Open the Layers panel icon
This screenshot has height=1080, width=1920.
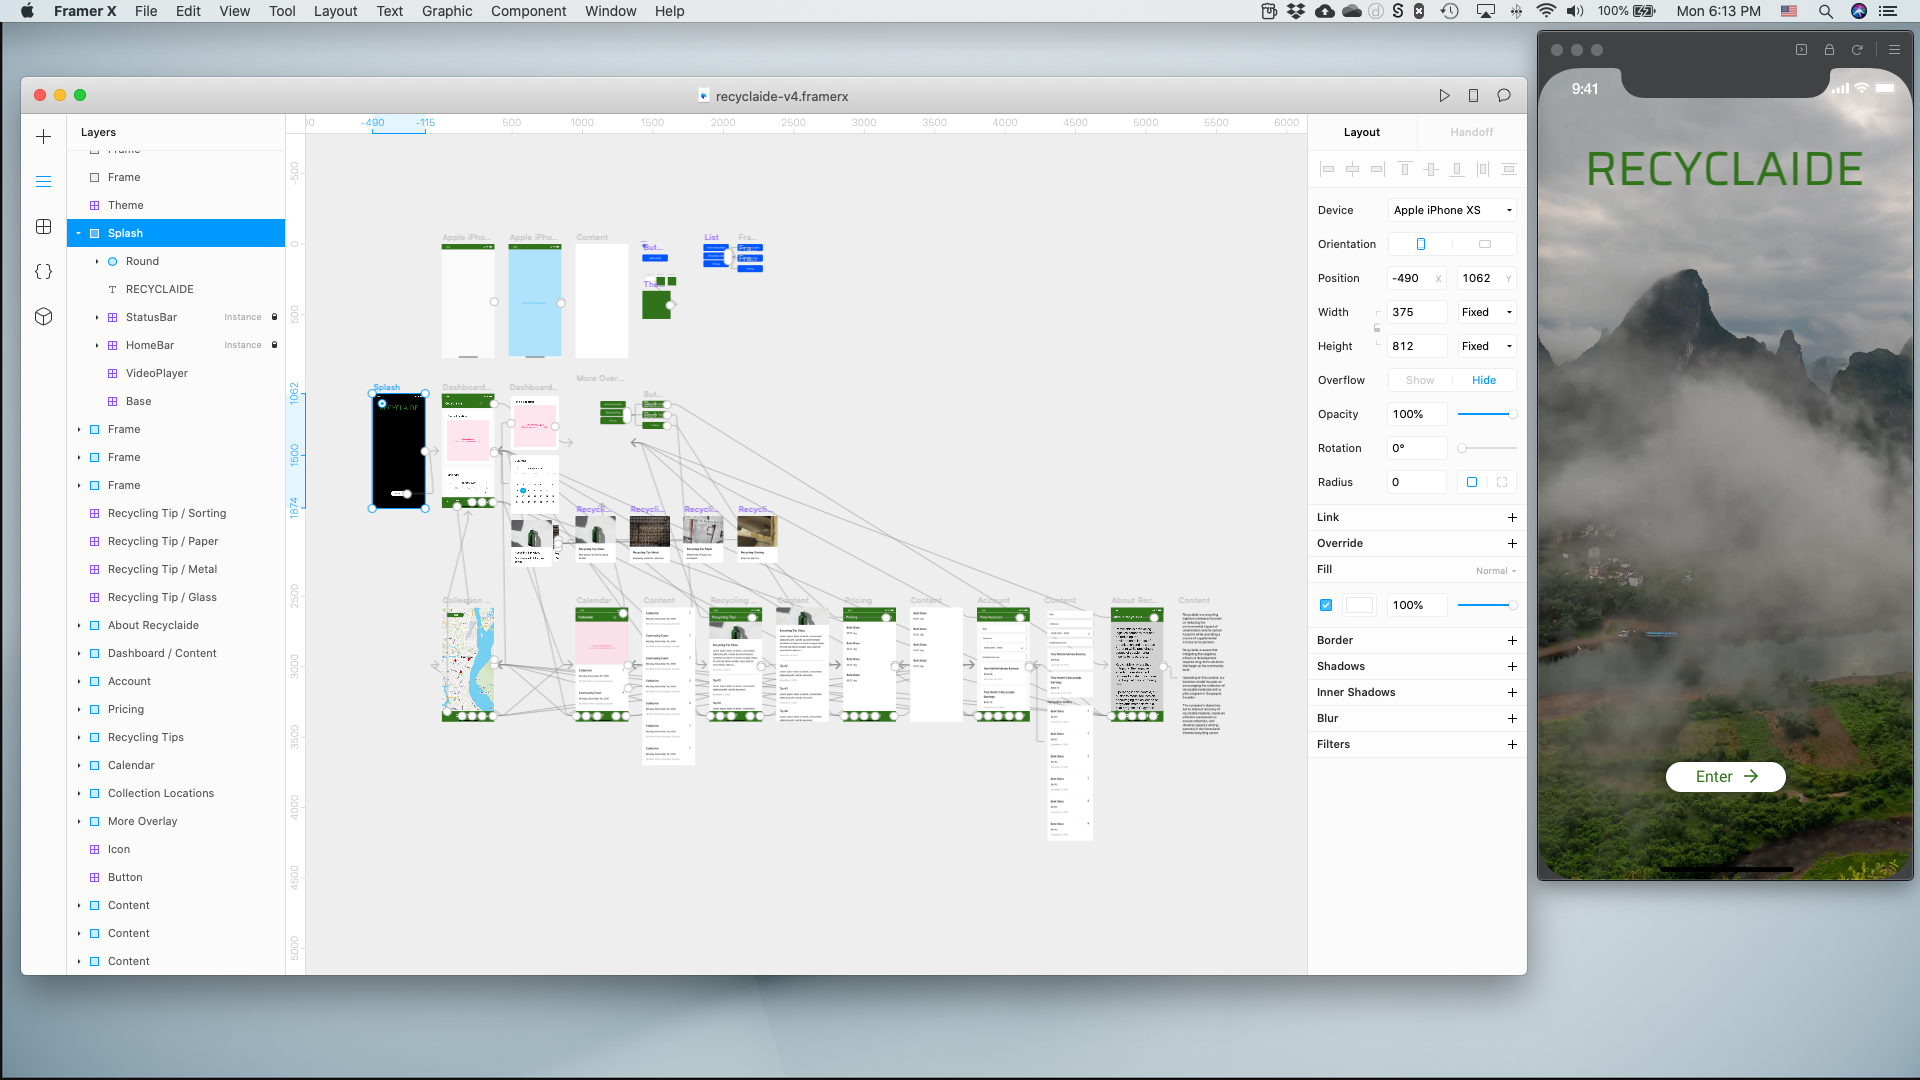pyautogui.click(x=43, y=182)
